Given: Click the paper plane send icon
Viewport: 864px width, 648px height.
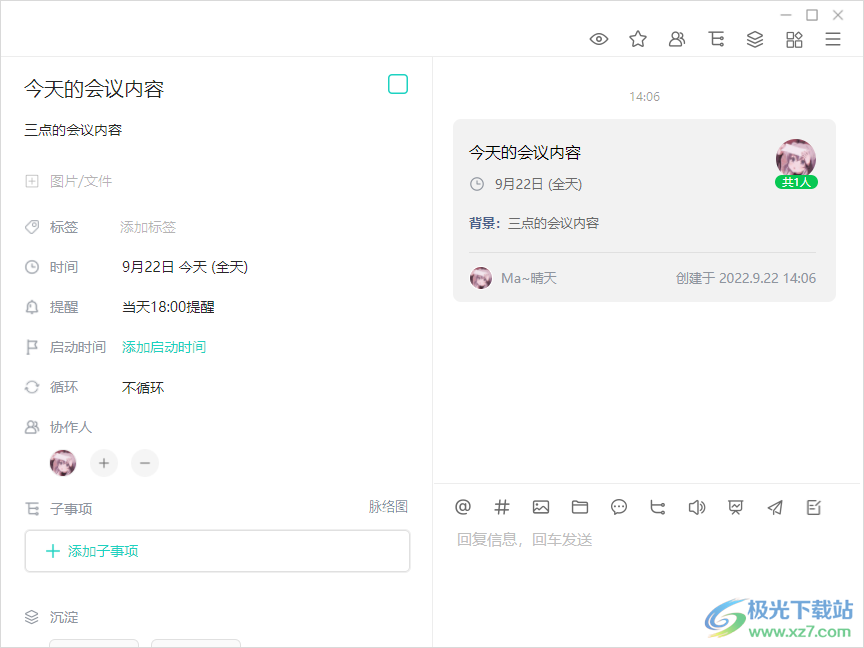Looking at the screenshot, I should (x=775, y=507).
